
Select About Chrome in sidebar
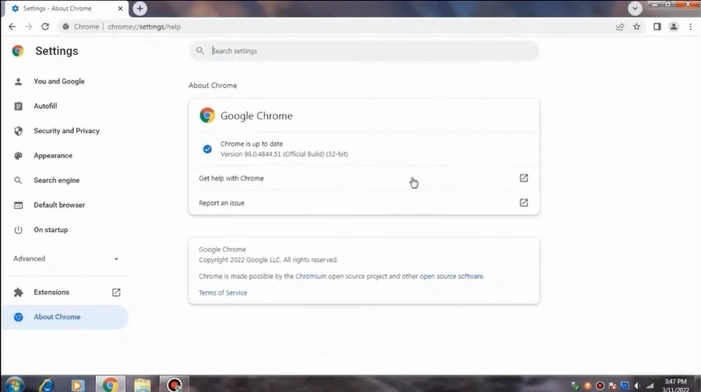65,317
